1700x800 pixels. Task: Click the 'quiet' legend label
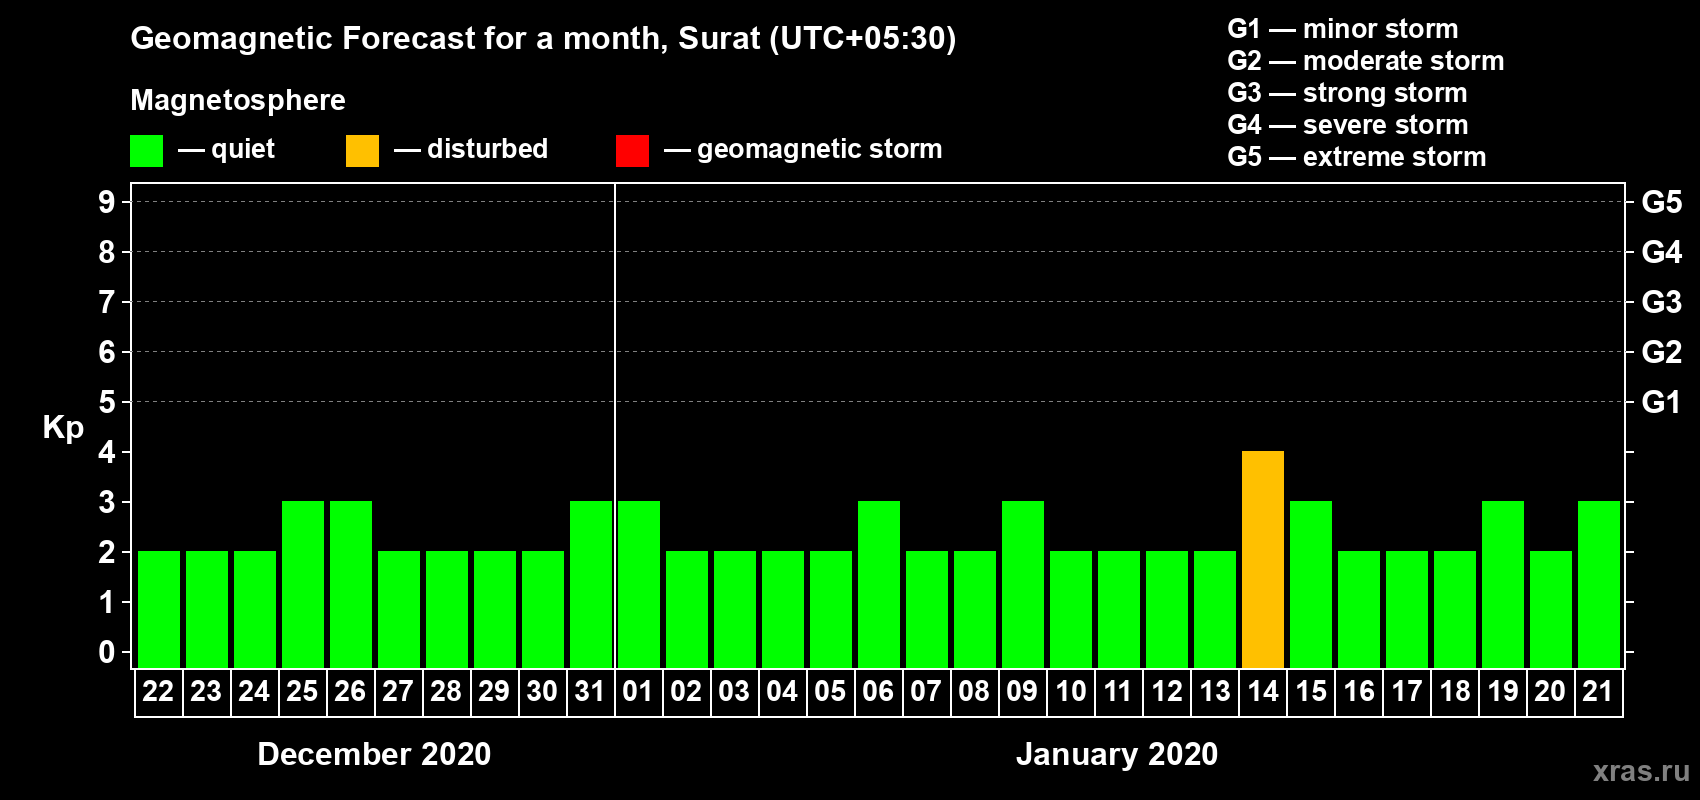point(243,149)
